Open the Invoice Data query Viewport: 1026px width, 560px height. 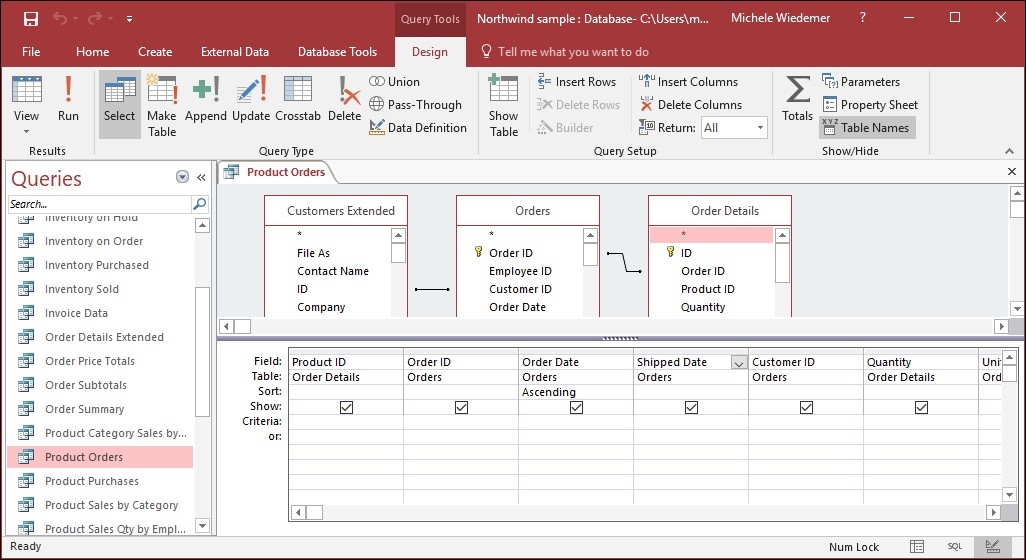click(76, 313)
